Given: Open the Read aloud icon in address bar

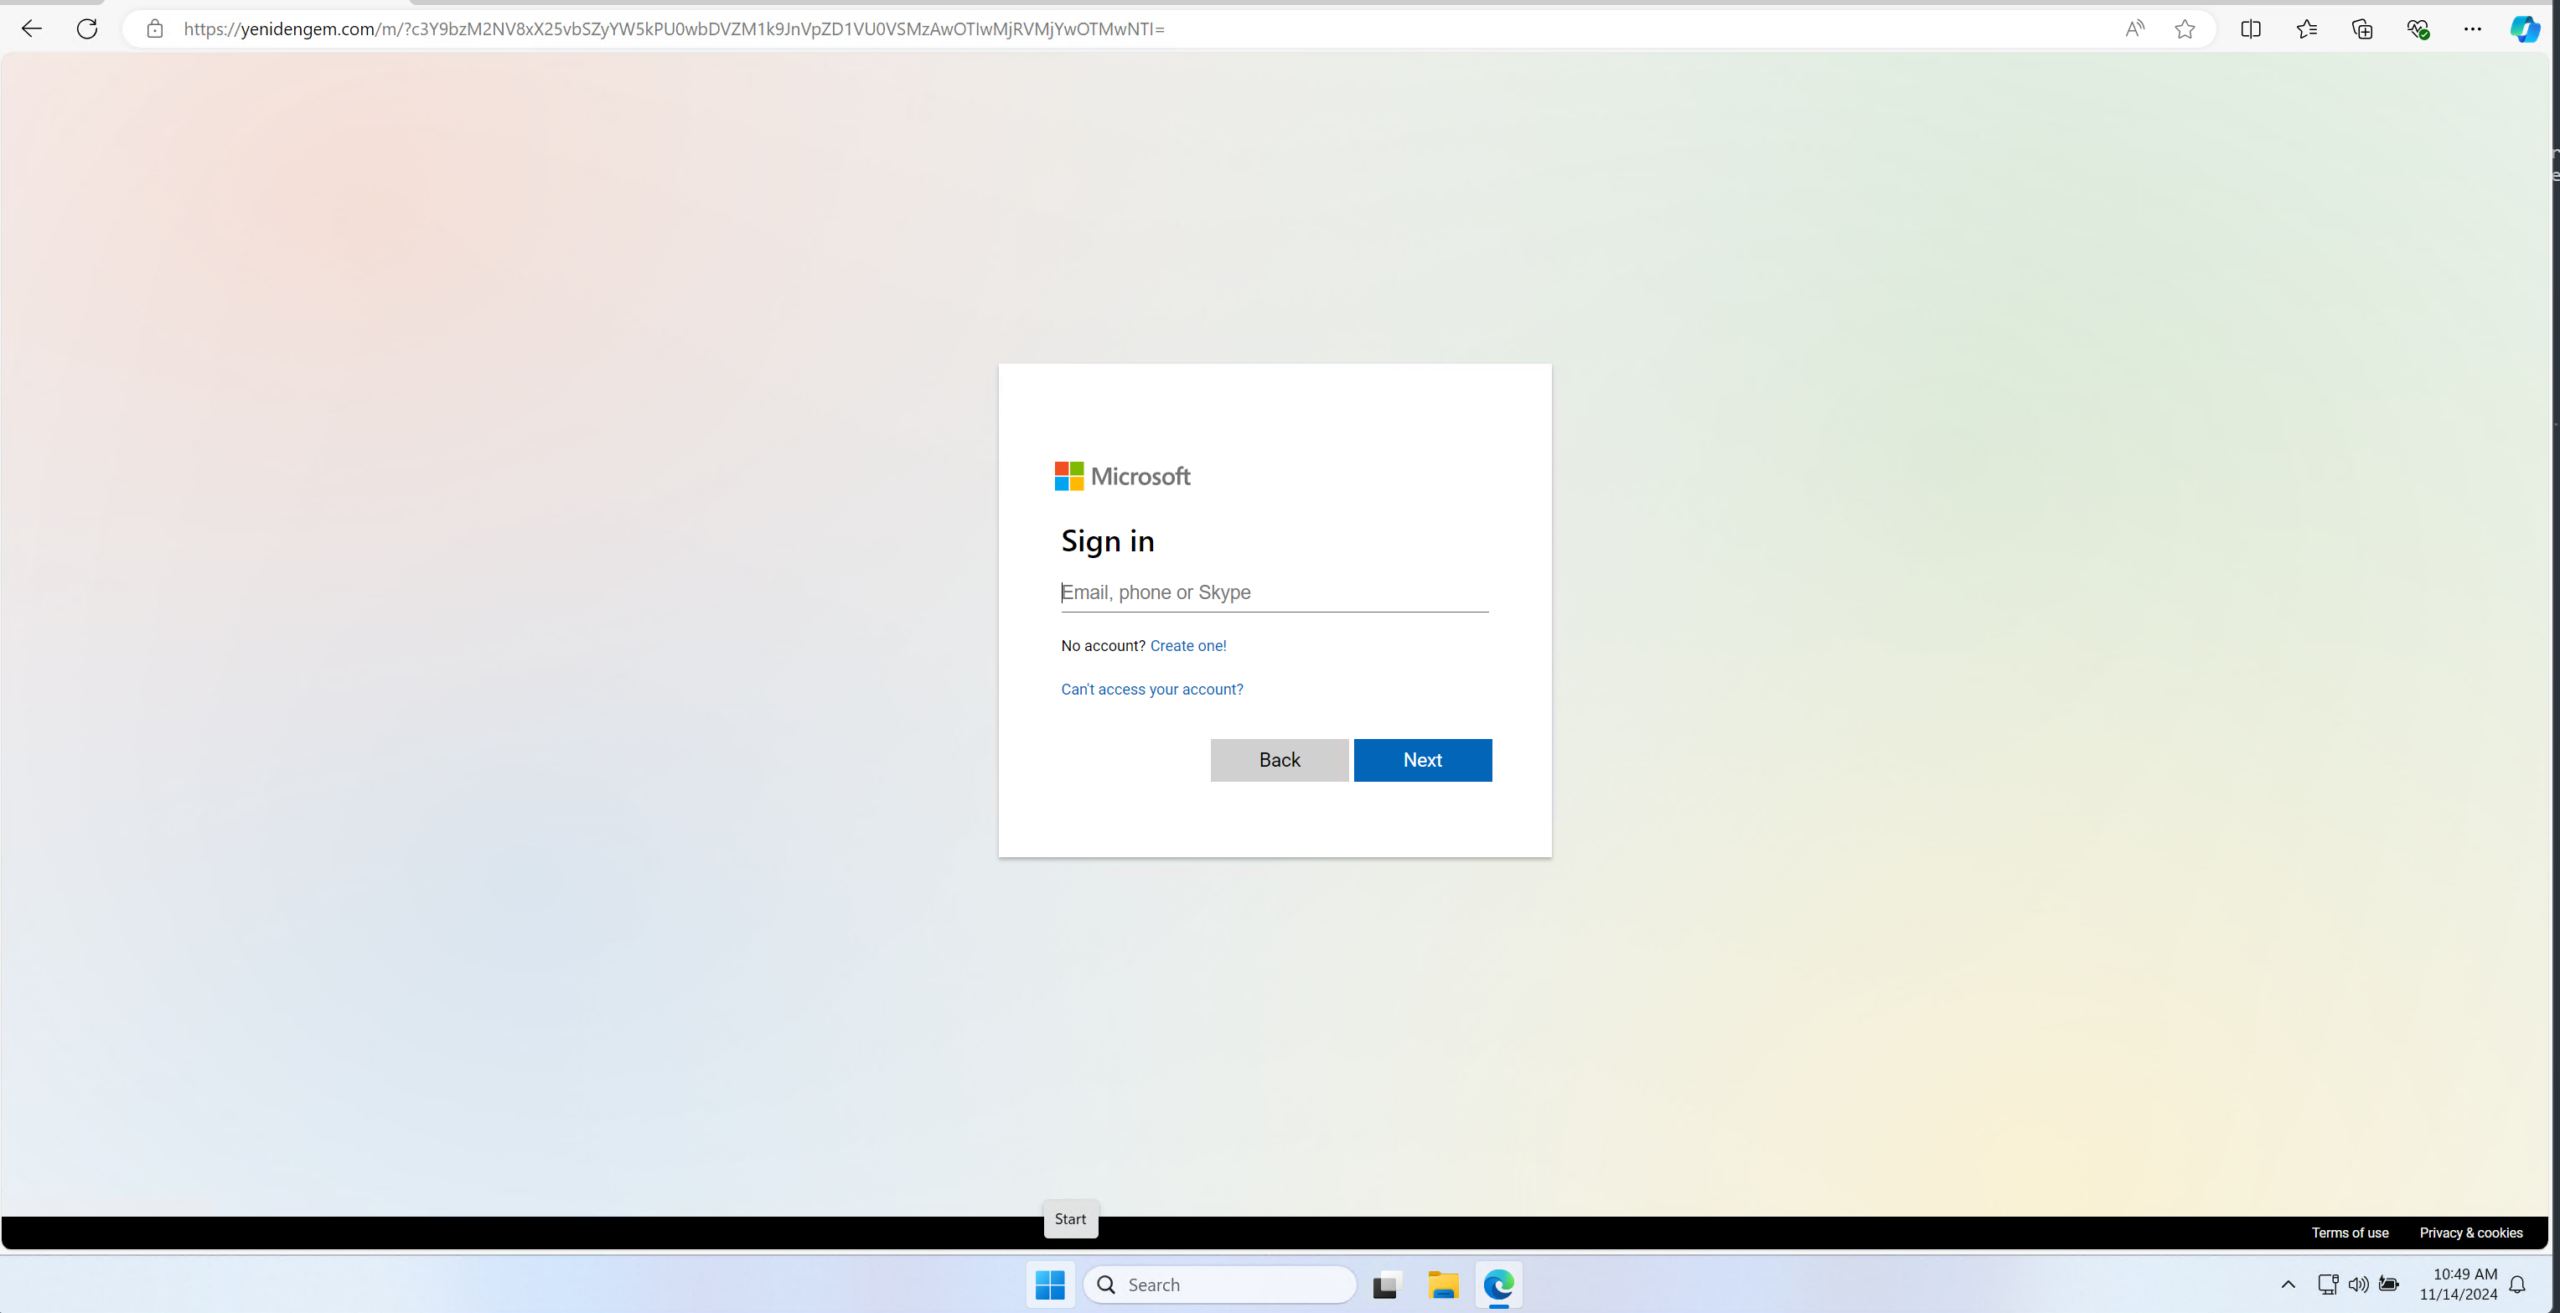Looking at the screenshot, I should [2134, 29].
